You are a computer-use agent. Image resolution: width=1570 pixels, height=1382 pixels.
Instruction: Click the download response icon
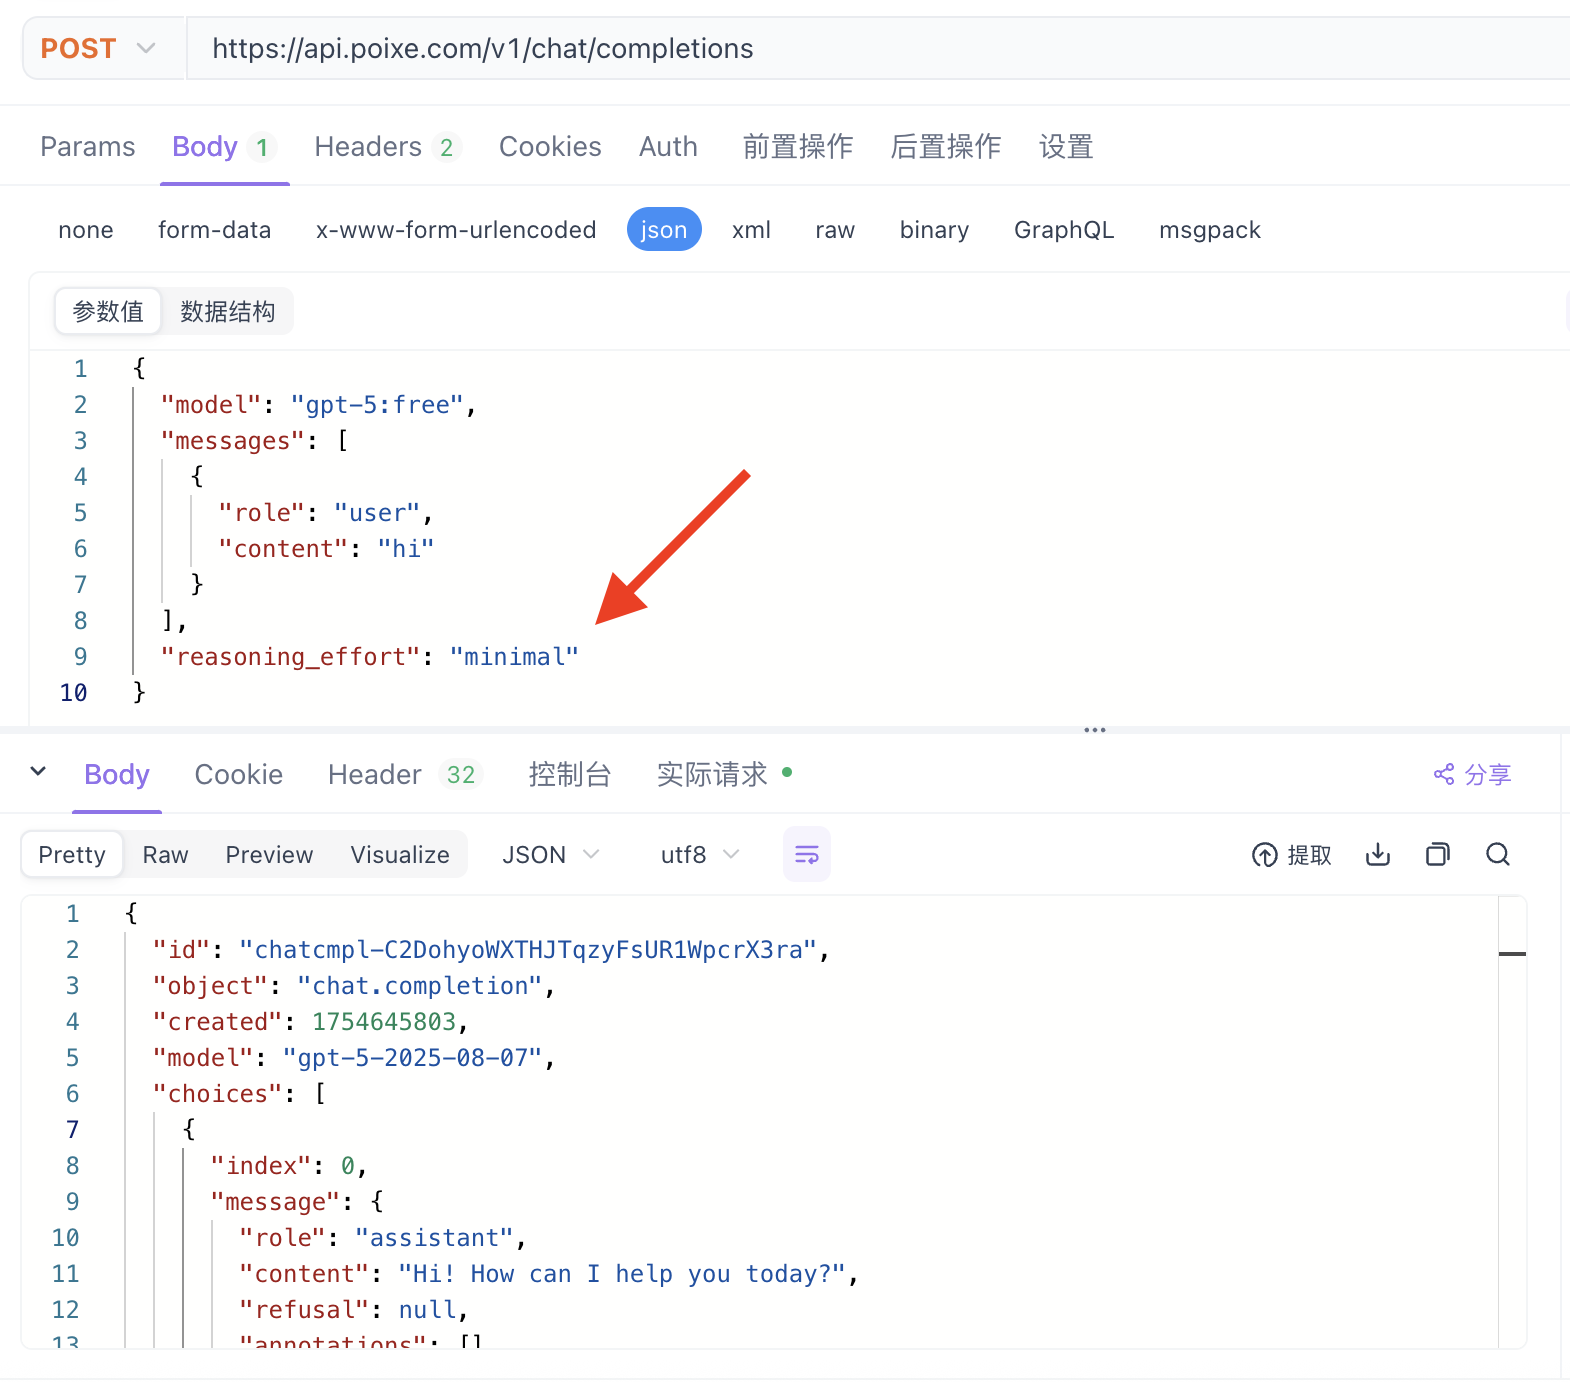pos(1377,854)
